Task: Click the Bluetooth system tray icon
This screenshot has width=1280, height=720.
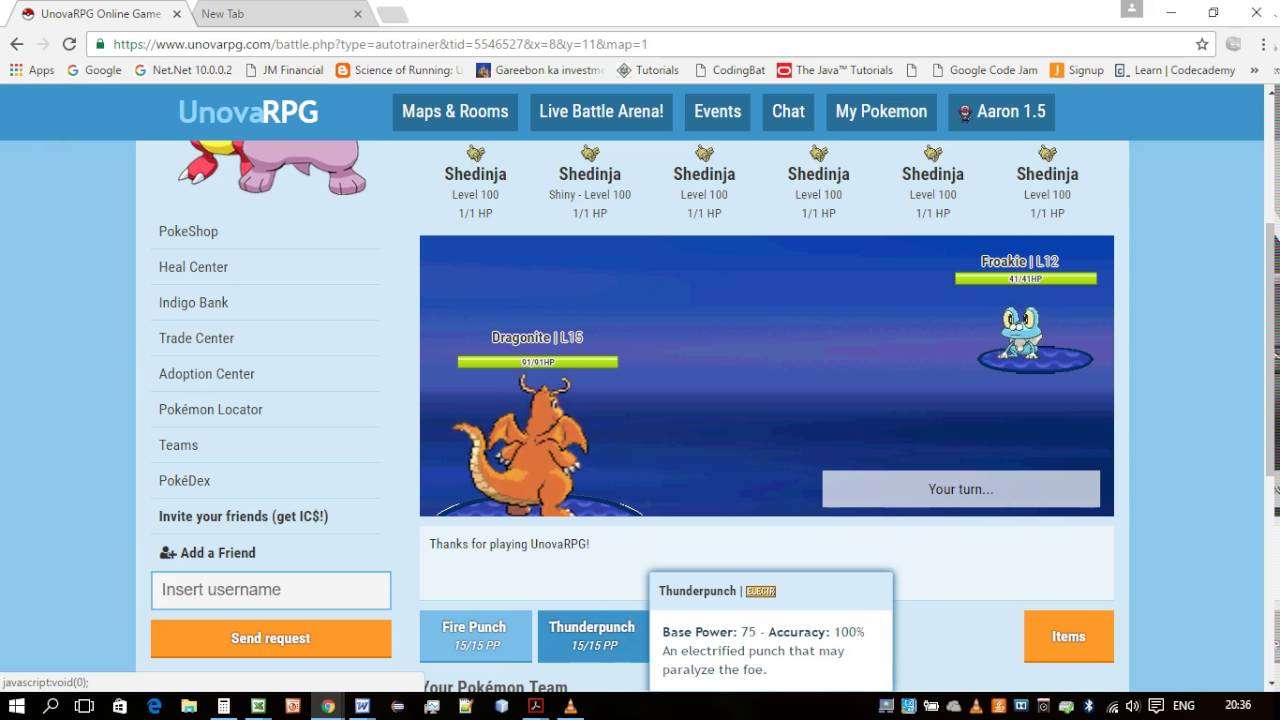Action: click(1089, 706)
